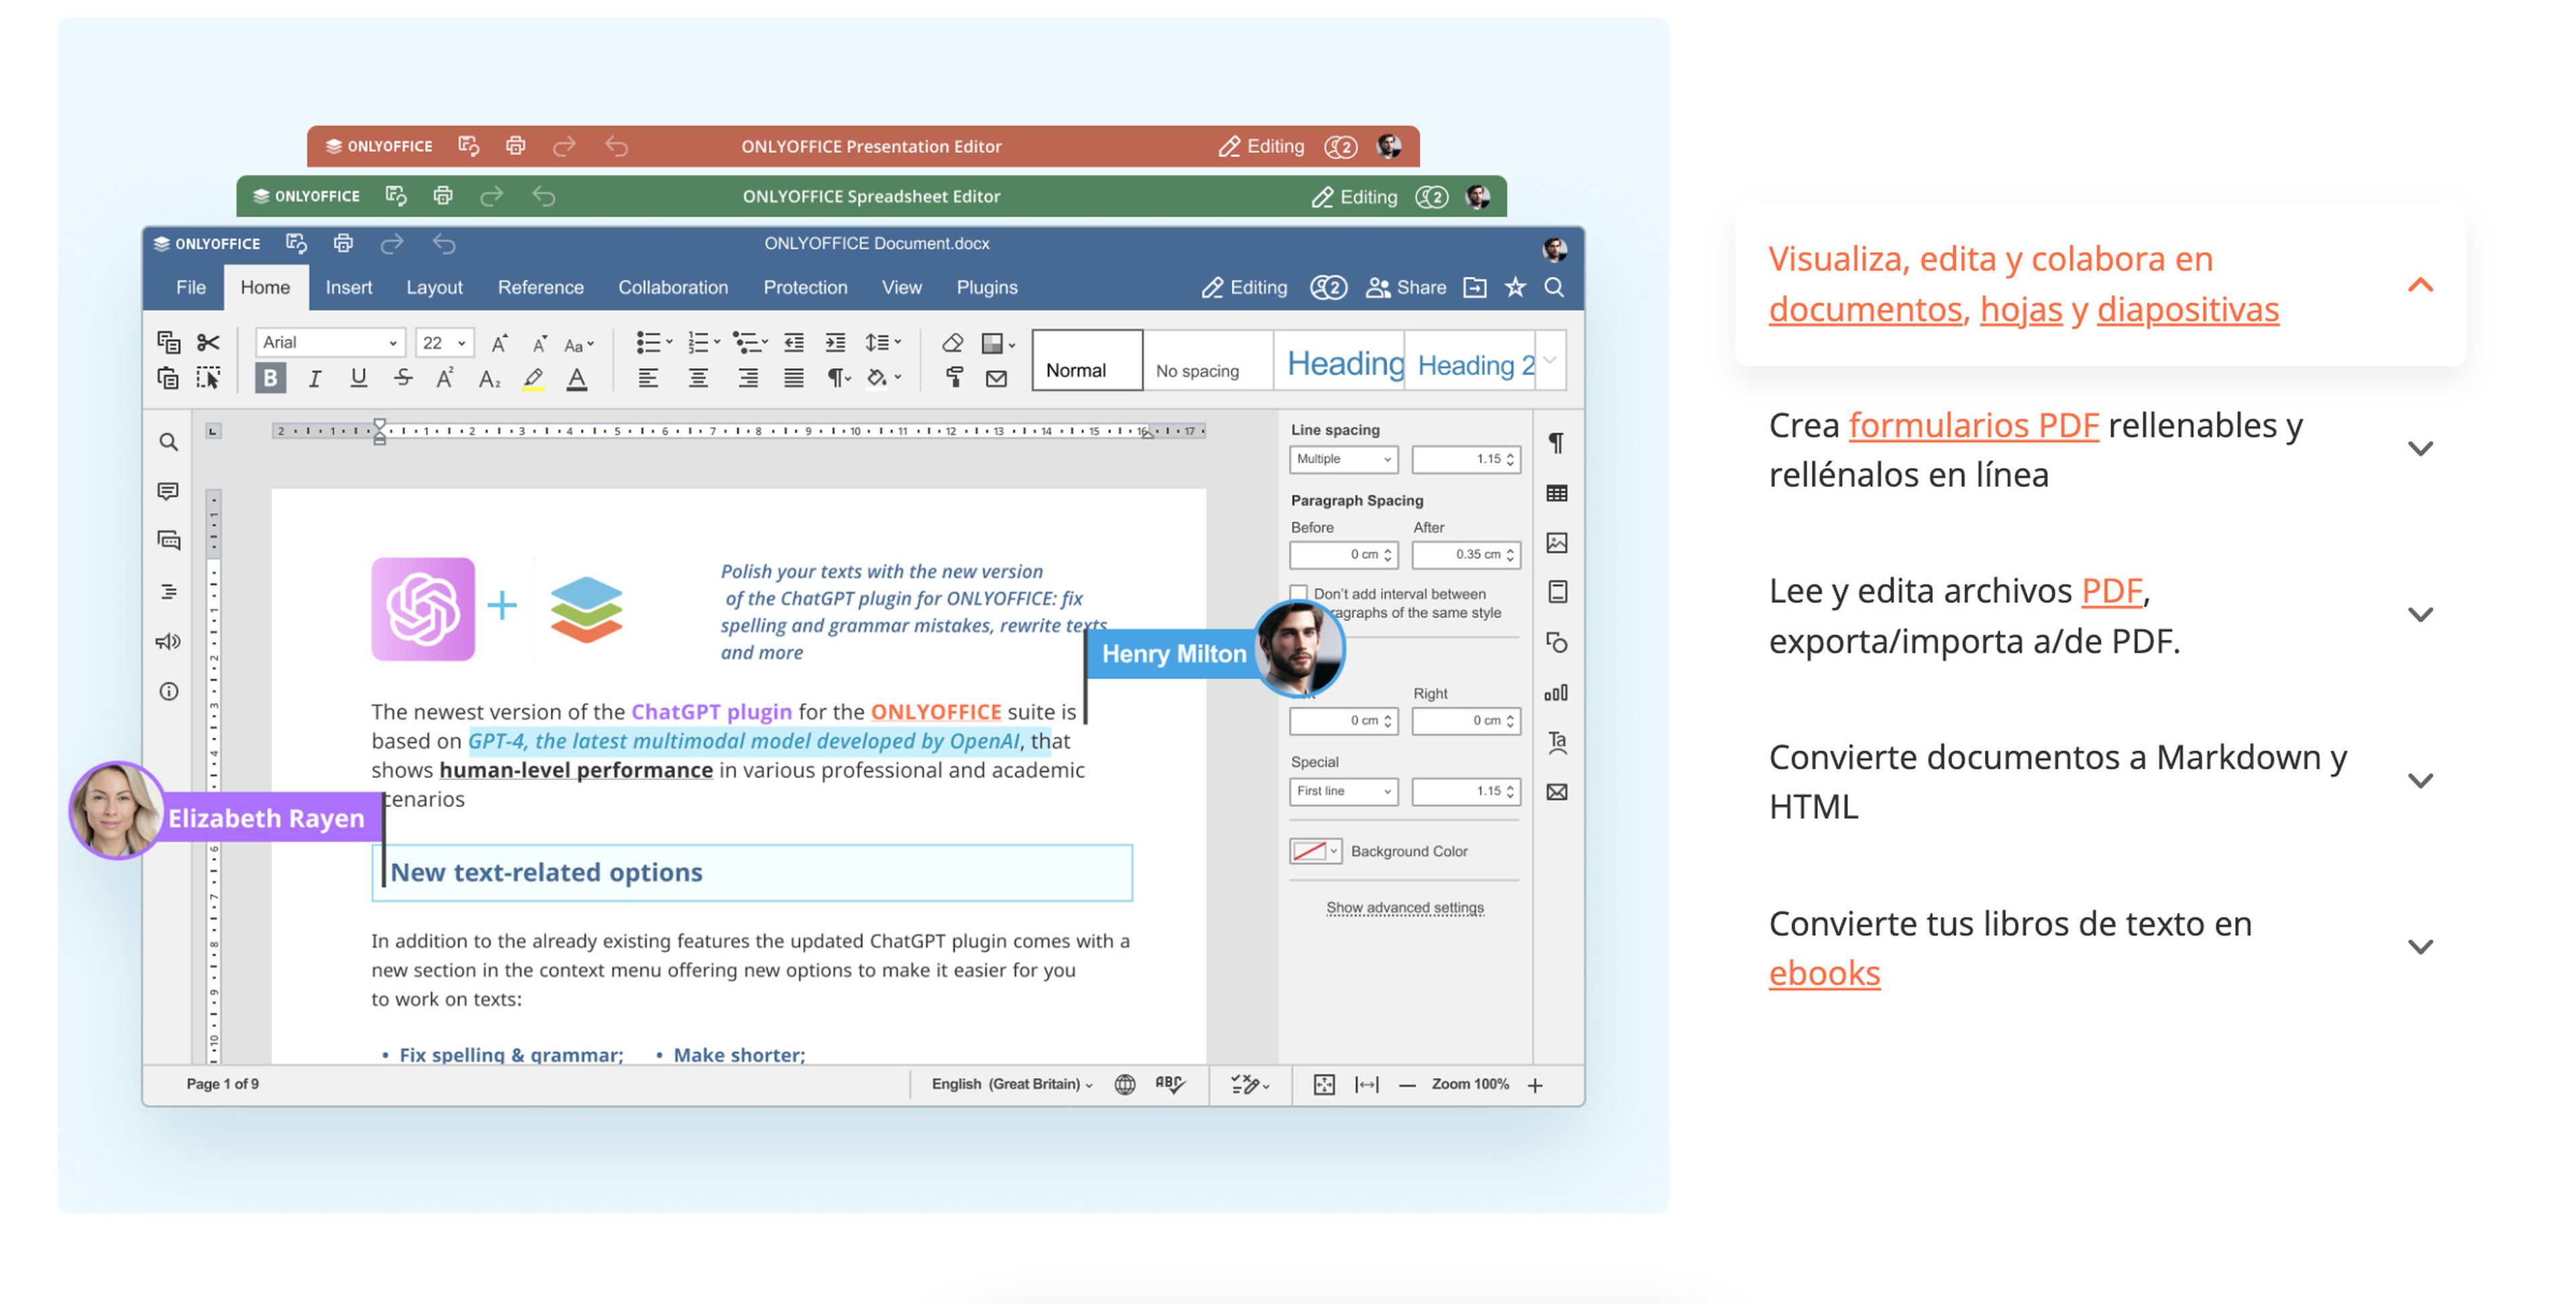Switch to the Layout tab
The width and height of the screenshot is (2576, 1304).
(x=434, y=288)
